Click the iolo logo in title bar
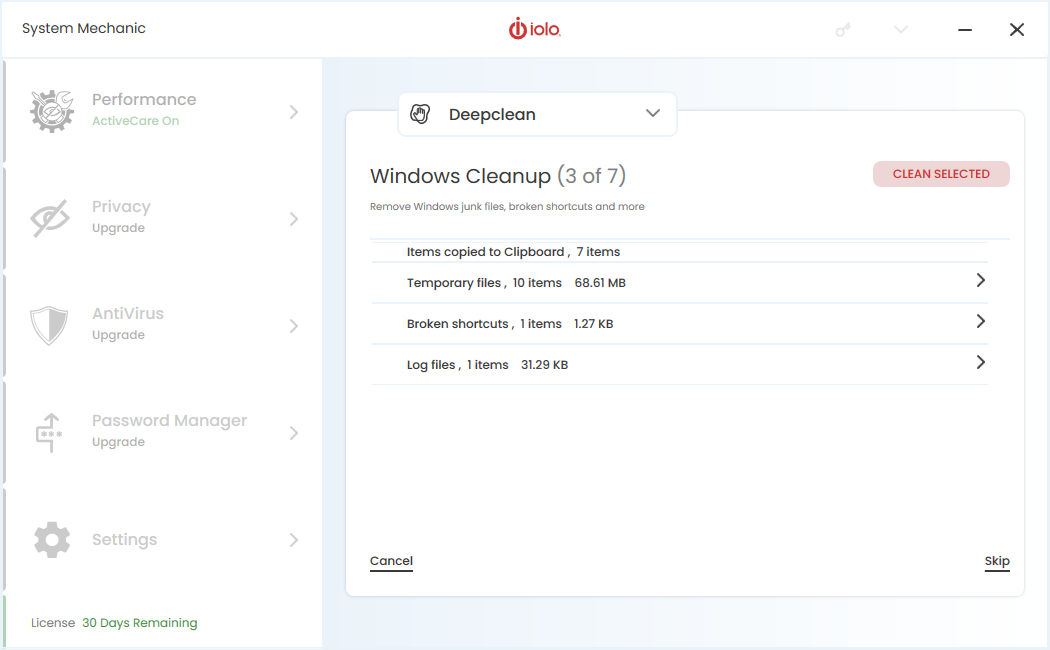Screen dimensions: 1050x650 click(534, 29)
